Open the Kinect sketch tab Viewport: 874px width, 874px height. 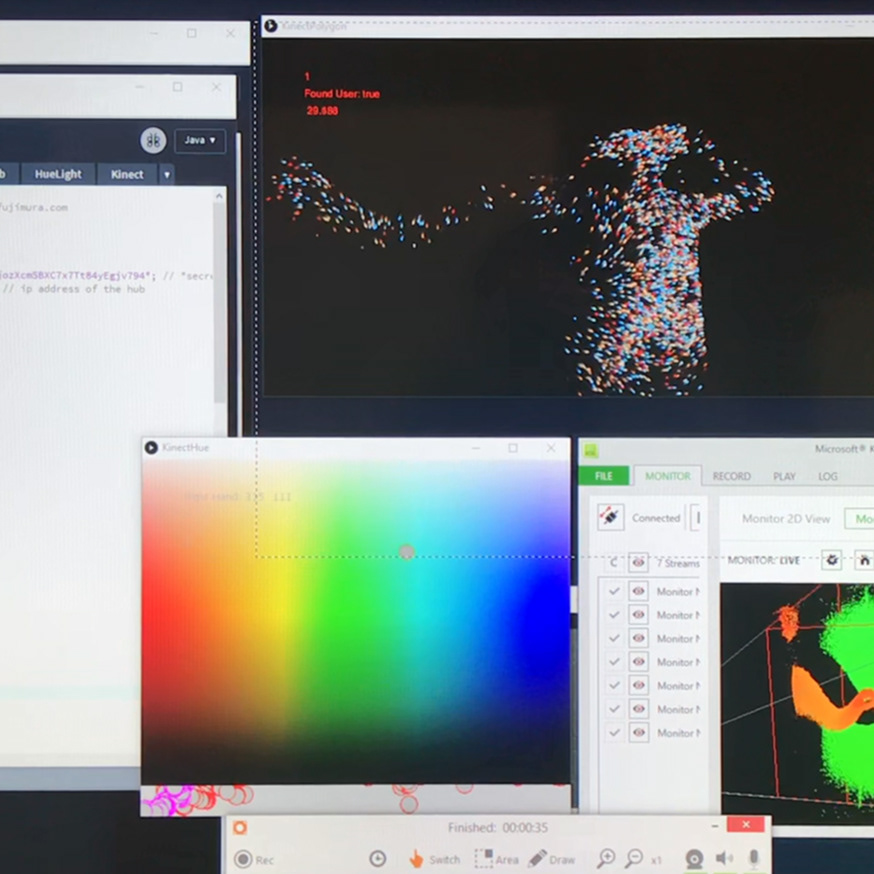pyautogui.click(x=127, y=174)
